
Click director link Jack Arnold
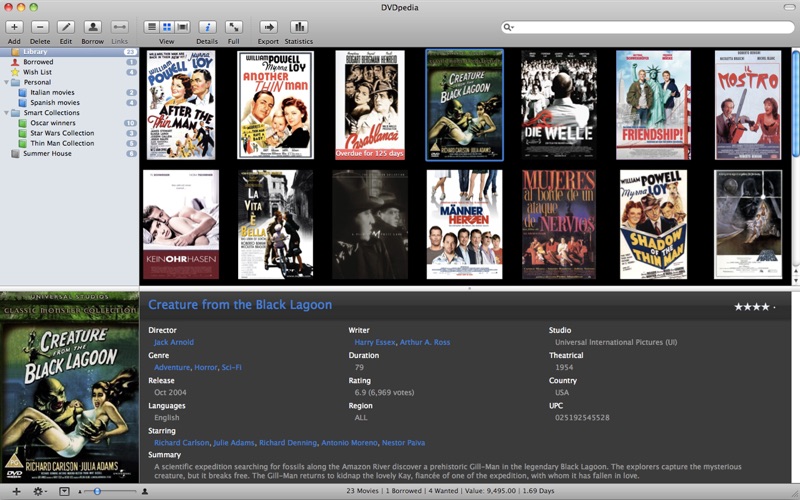pos(173,342)
